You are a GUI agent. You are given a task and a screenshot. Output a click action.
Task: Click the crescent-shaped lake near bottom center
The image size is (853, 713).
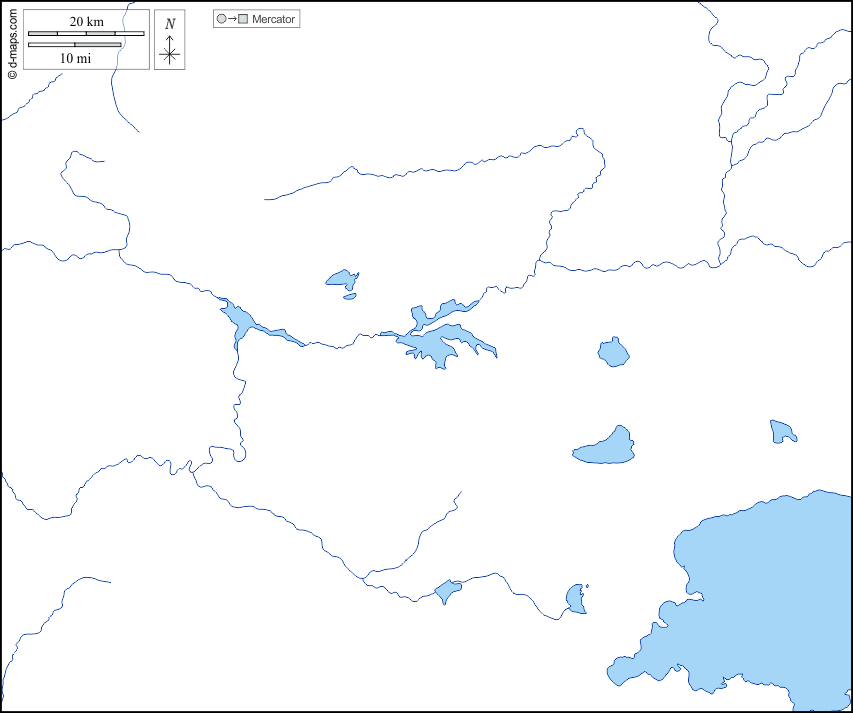tap(574, 599)
